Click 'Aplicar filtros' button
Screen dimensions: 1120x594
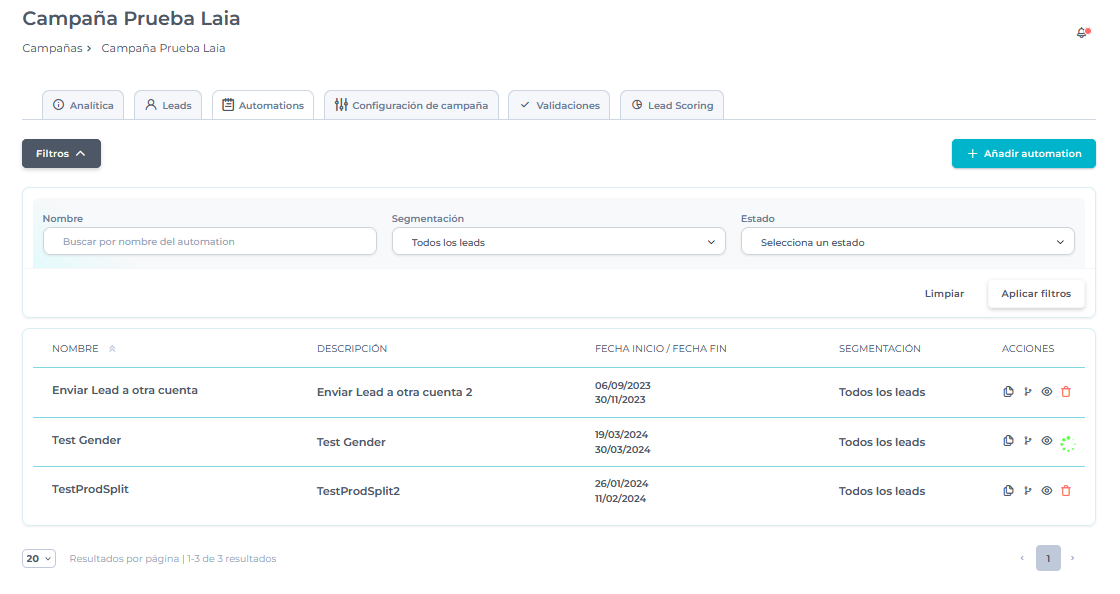1035,294
